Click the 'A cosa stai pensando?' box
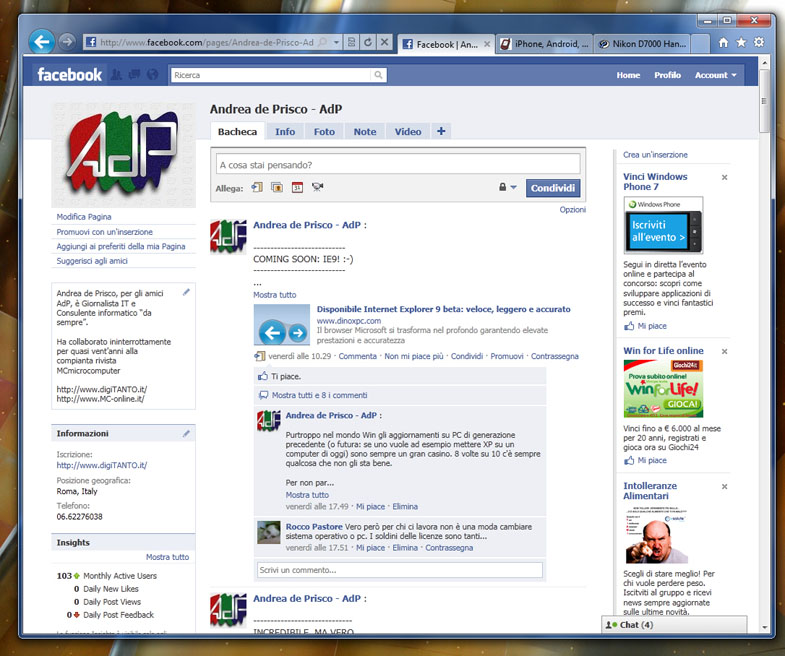Viewport: 785px width, 656px height. (x=398, y=165)
